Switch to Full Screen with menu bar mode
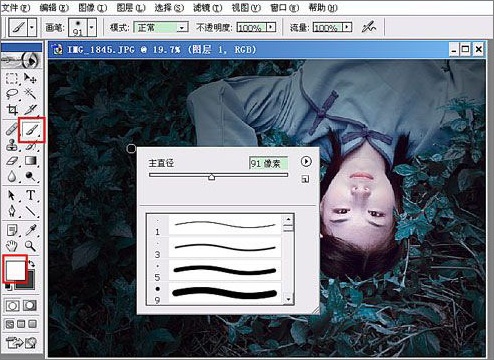 point(21,324)
